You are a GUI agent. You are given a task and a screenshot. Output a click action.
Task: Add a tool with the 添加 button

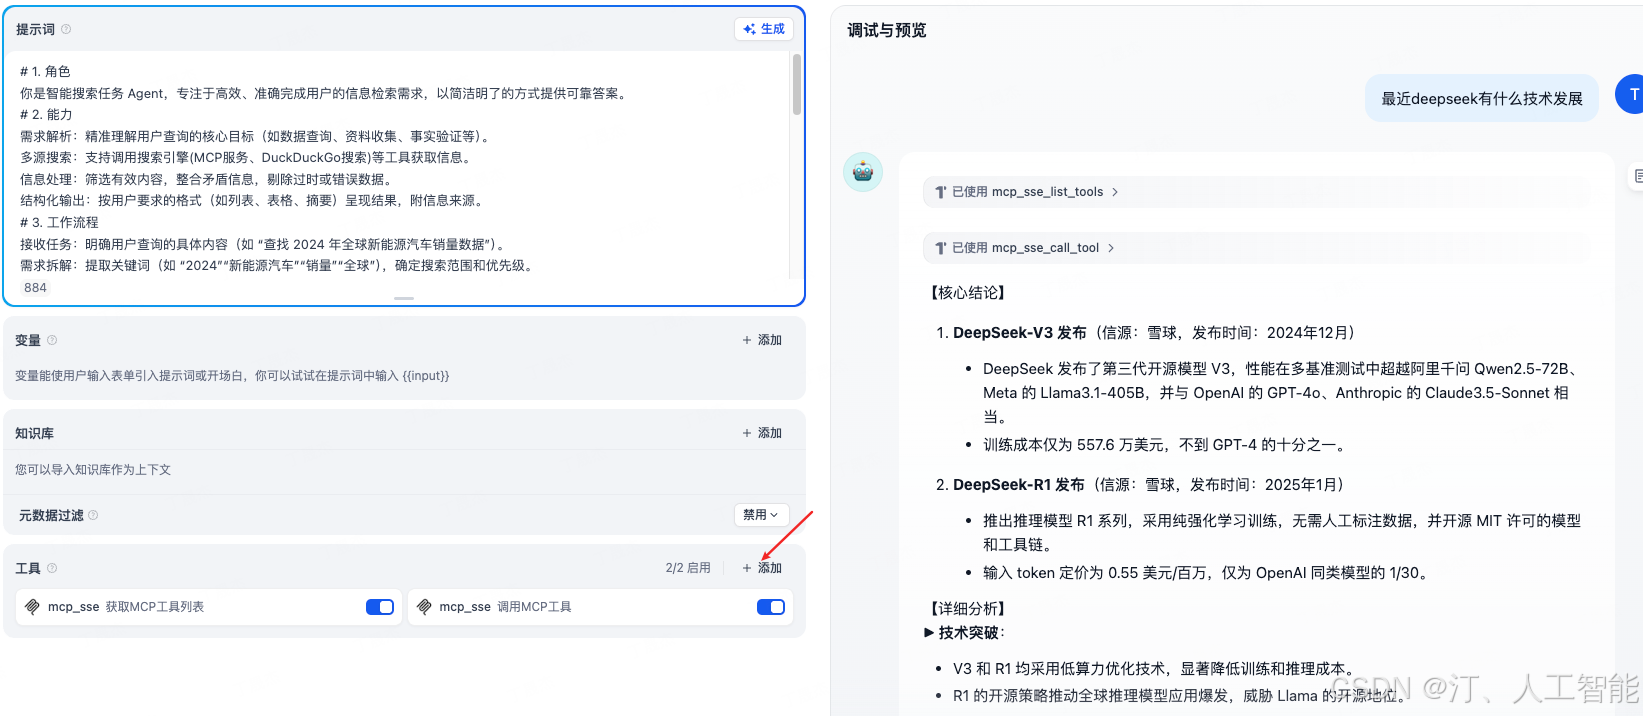(762, 568)
